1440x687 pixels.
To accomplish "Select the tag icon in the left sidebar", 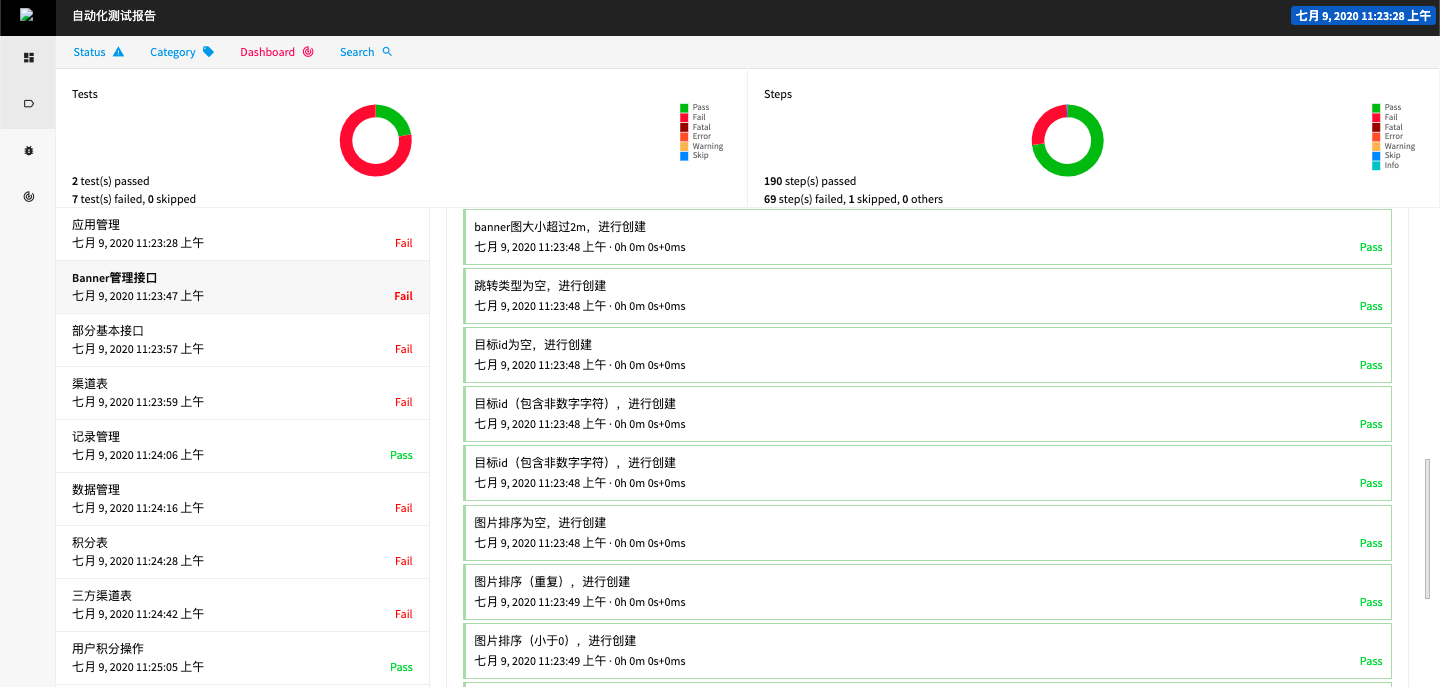I will (28, 102).
